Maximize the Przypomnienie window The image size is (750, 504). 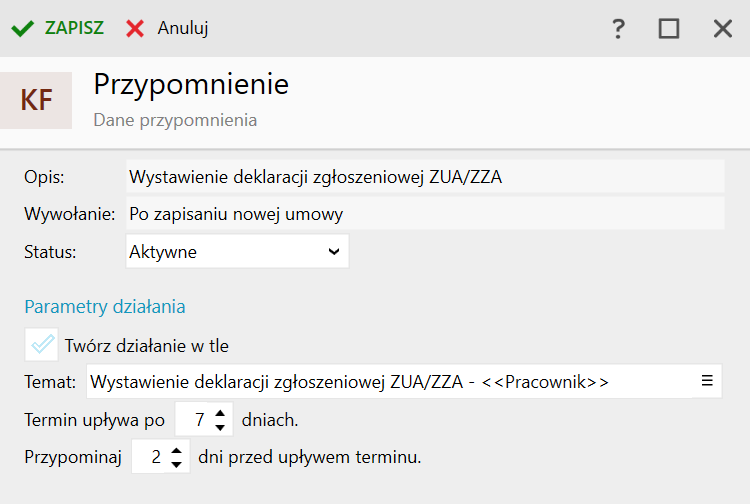pyautogui.click(x=669, y=29)
